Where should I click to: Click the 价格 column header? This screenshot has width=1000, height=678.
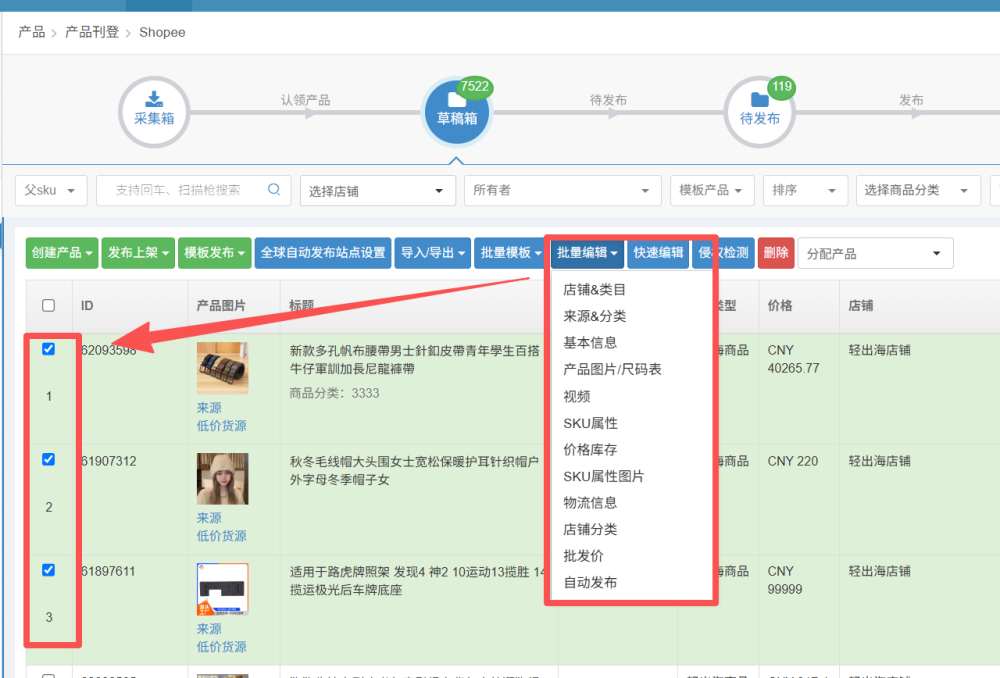pos(779,306)
